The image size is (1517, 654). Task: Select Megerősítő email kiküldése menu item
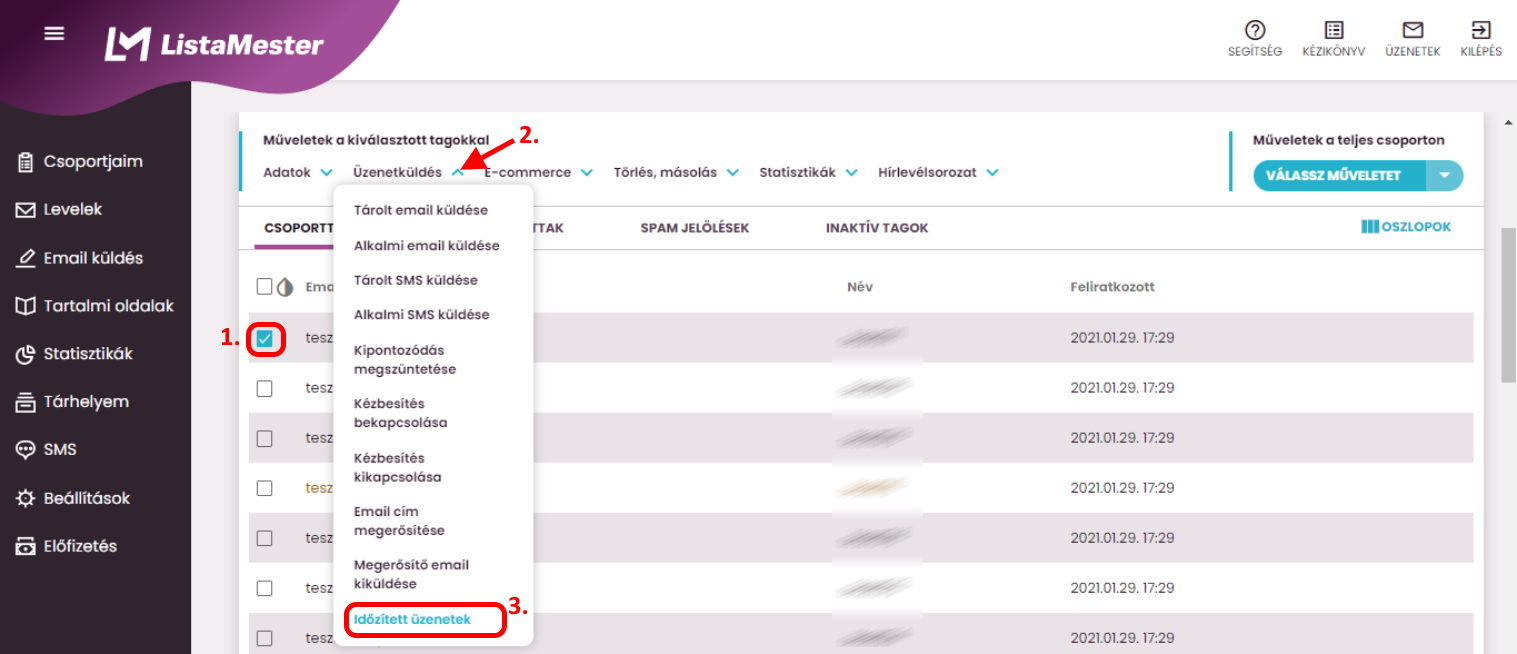pyautogui.click(x=412, y=575)
